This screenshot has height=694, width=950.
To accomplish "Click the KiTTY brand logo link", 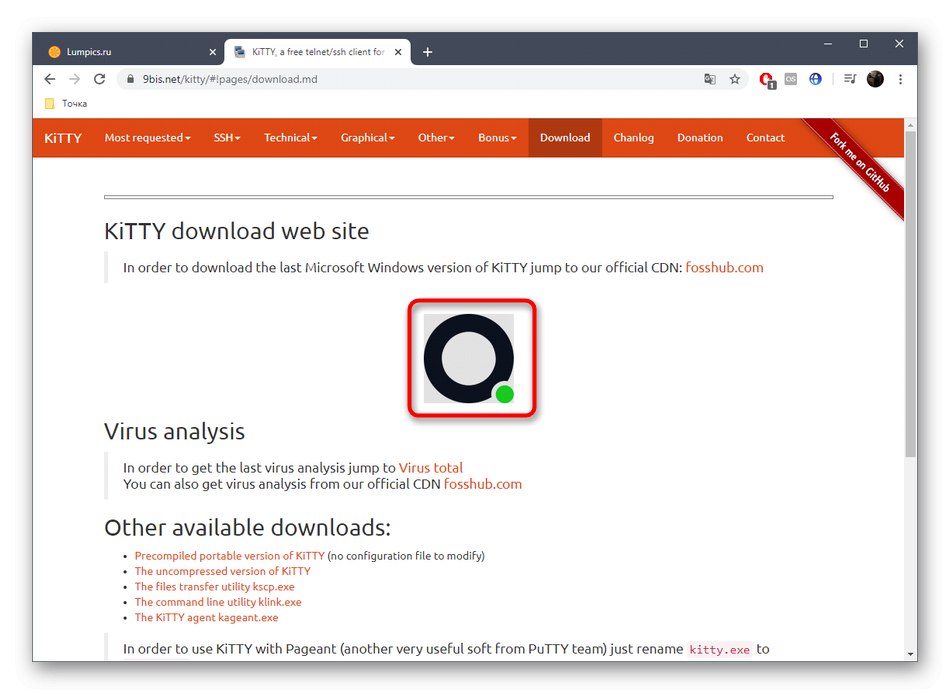I will pos(62,138).
